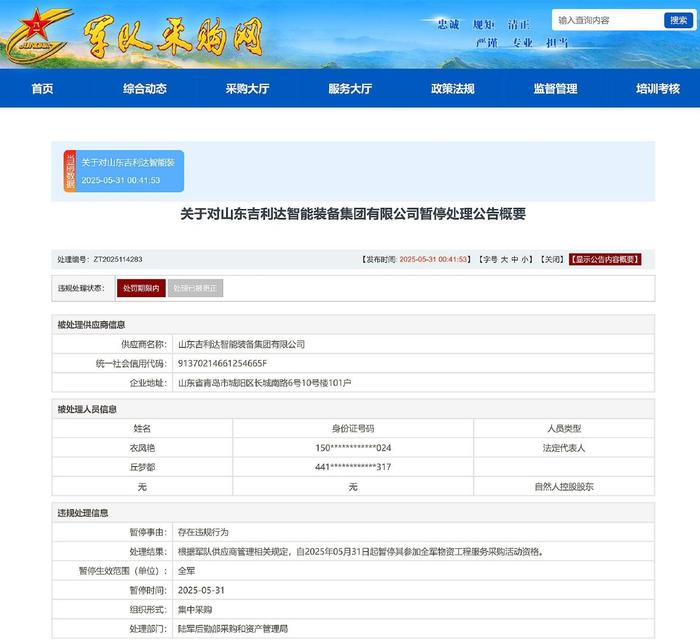Click the 集中采购 organization form value
Image resolution: width=700 pixels, height=643 pixels.
(x=195, y=610)
